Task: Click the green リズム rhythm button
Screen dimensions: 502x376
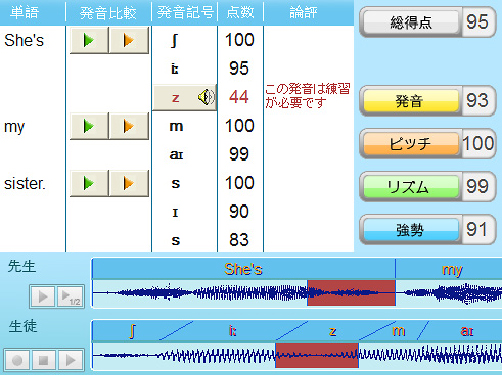Action: click(x=411, y=187)
